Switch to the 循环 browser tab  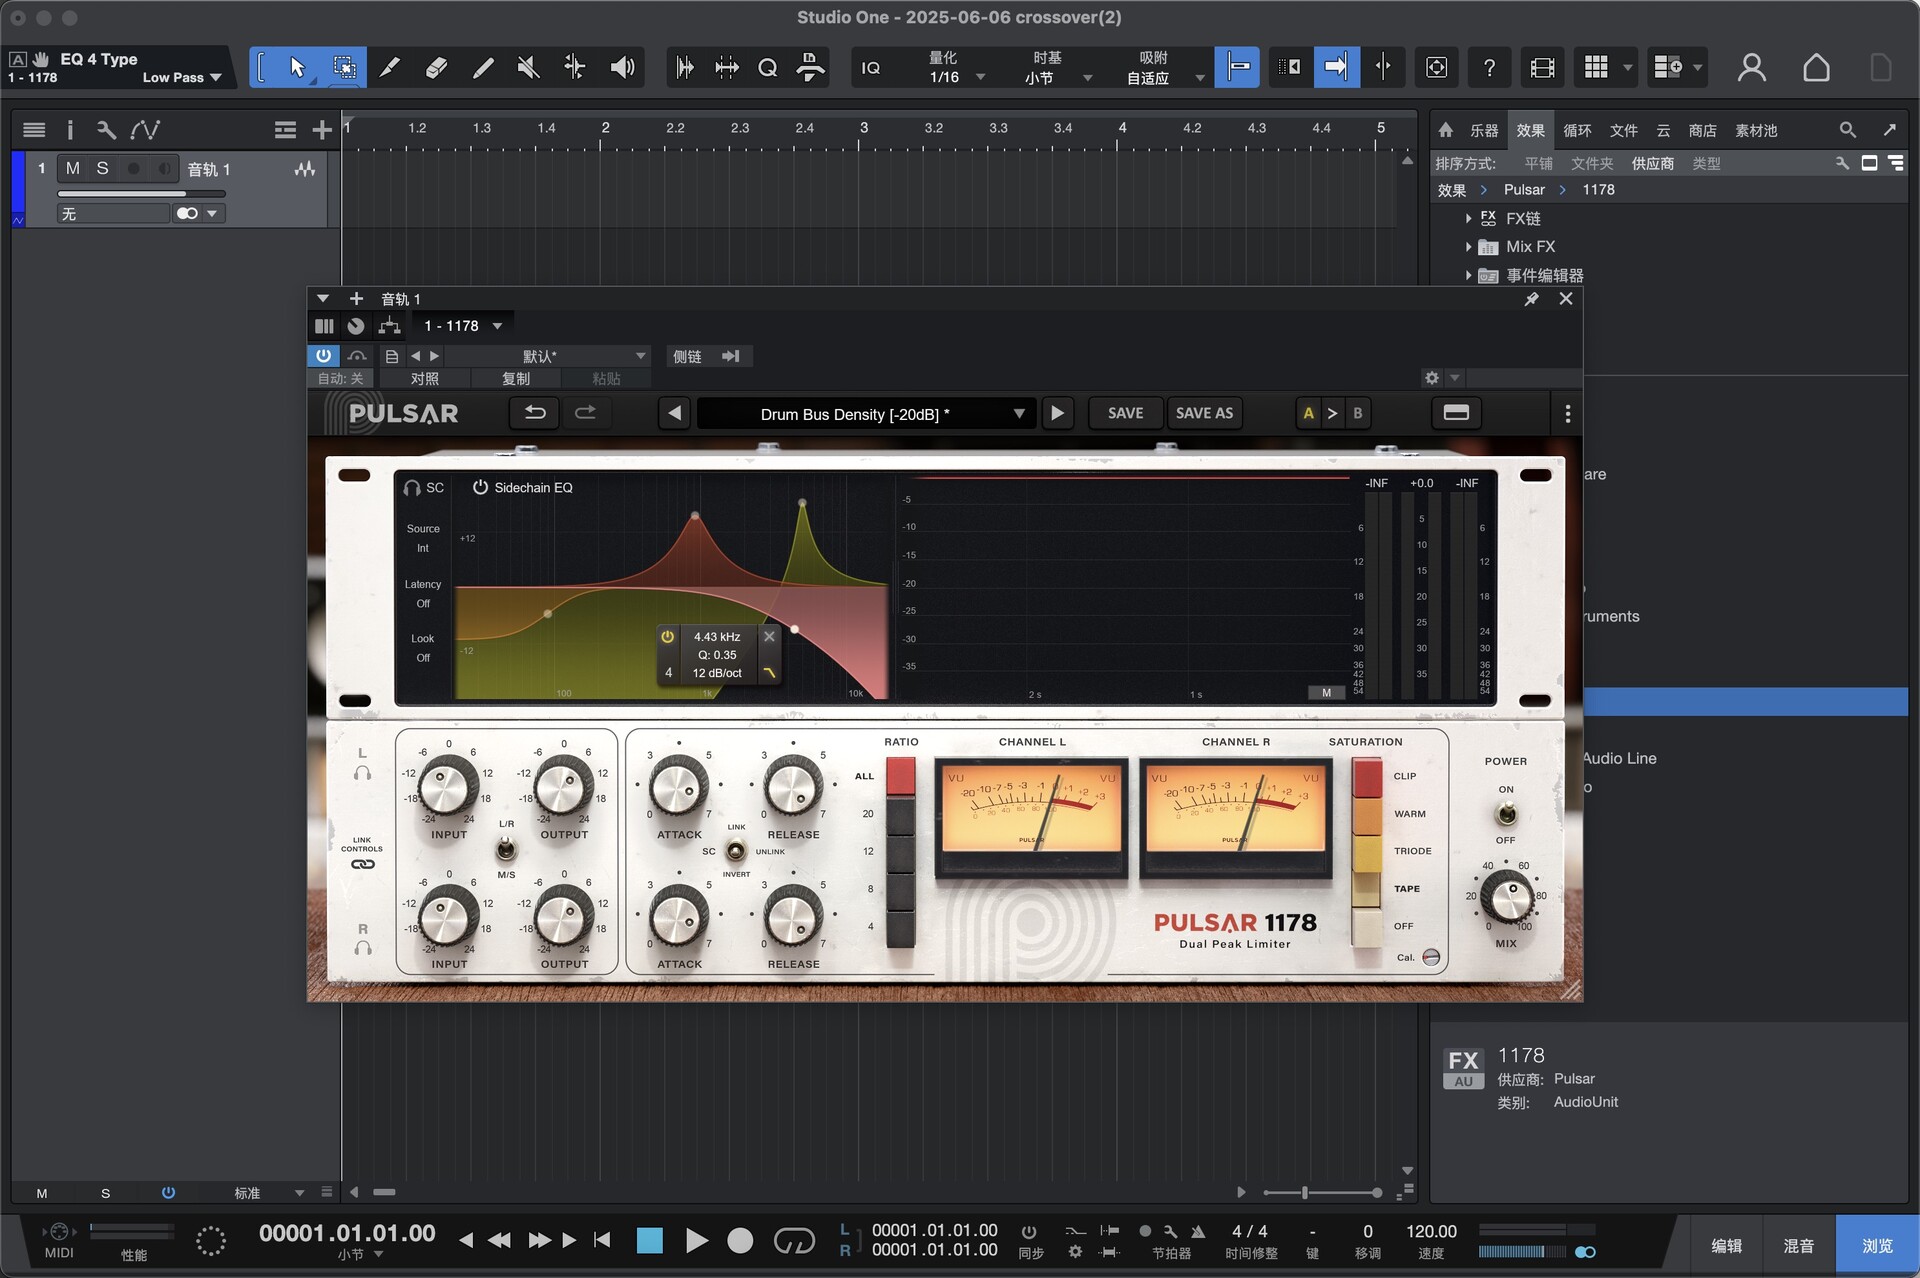1577,130
